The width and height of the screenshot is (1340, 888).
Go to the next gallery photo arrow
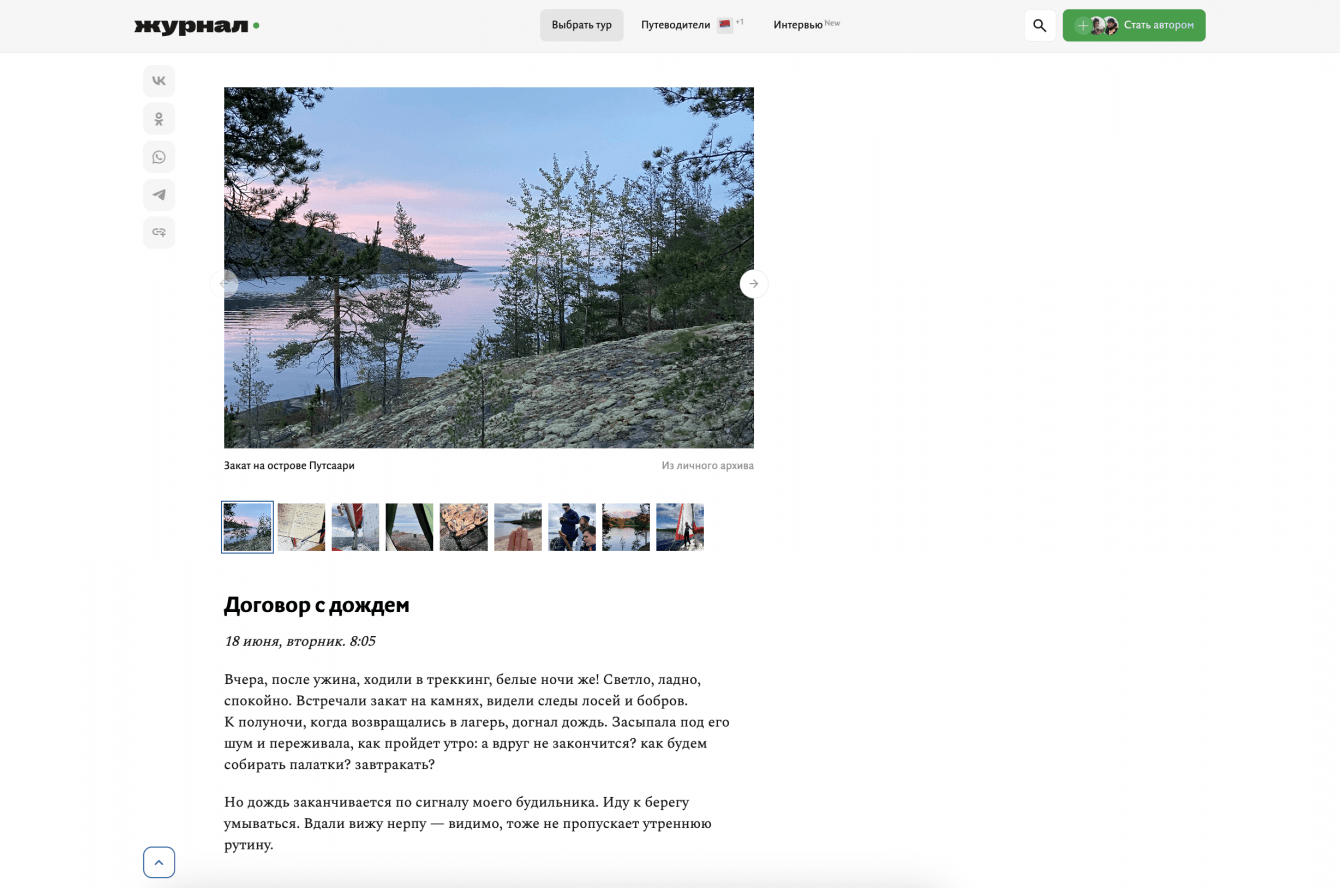coord(754,284)
